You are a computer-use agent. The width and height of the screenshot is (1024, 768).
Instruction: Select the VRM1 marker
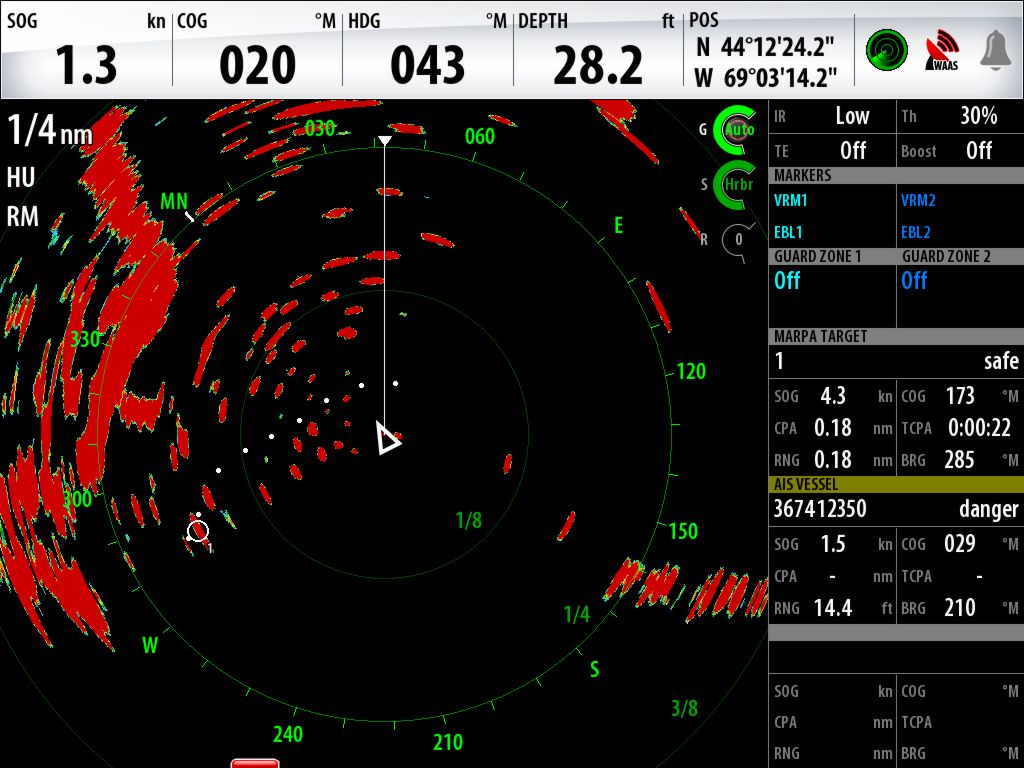pyautogui.click(x=790, y=200)
